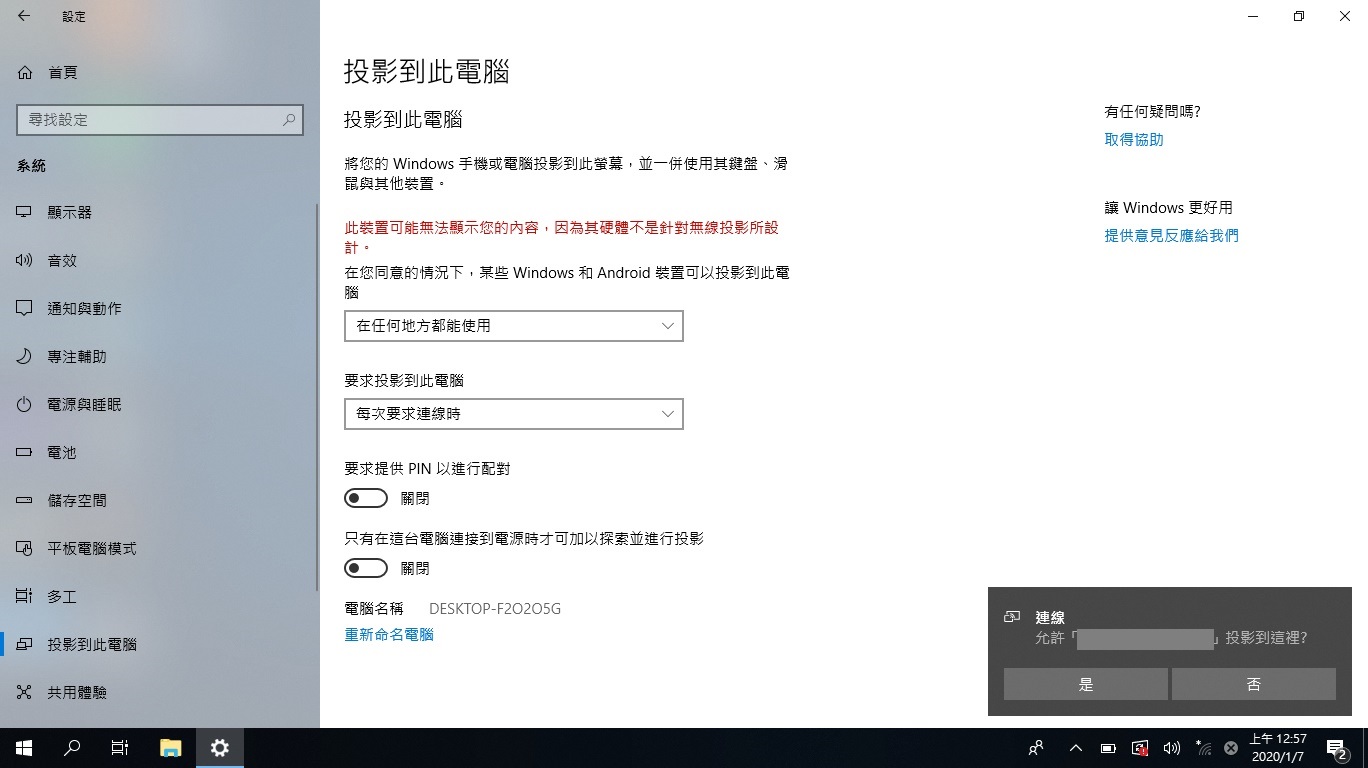
Task: Click the 儲存空間 storage icon in sidebar
Action: (25, 500)
